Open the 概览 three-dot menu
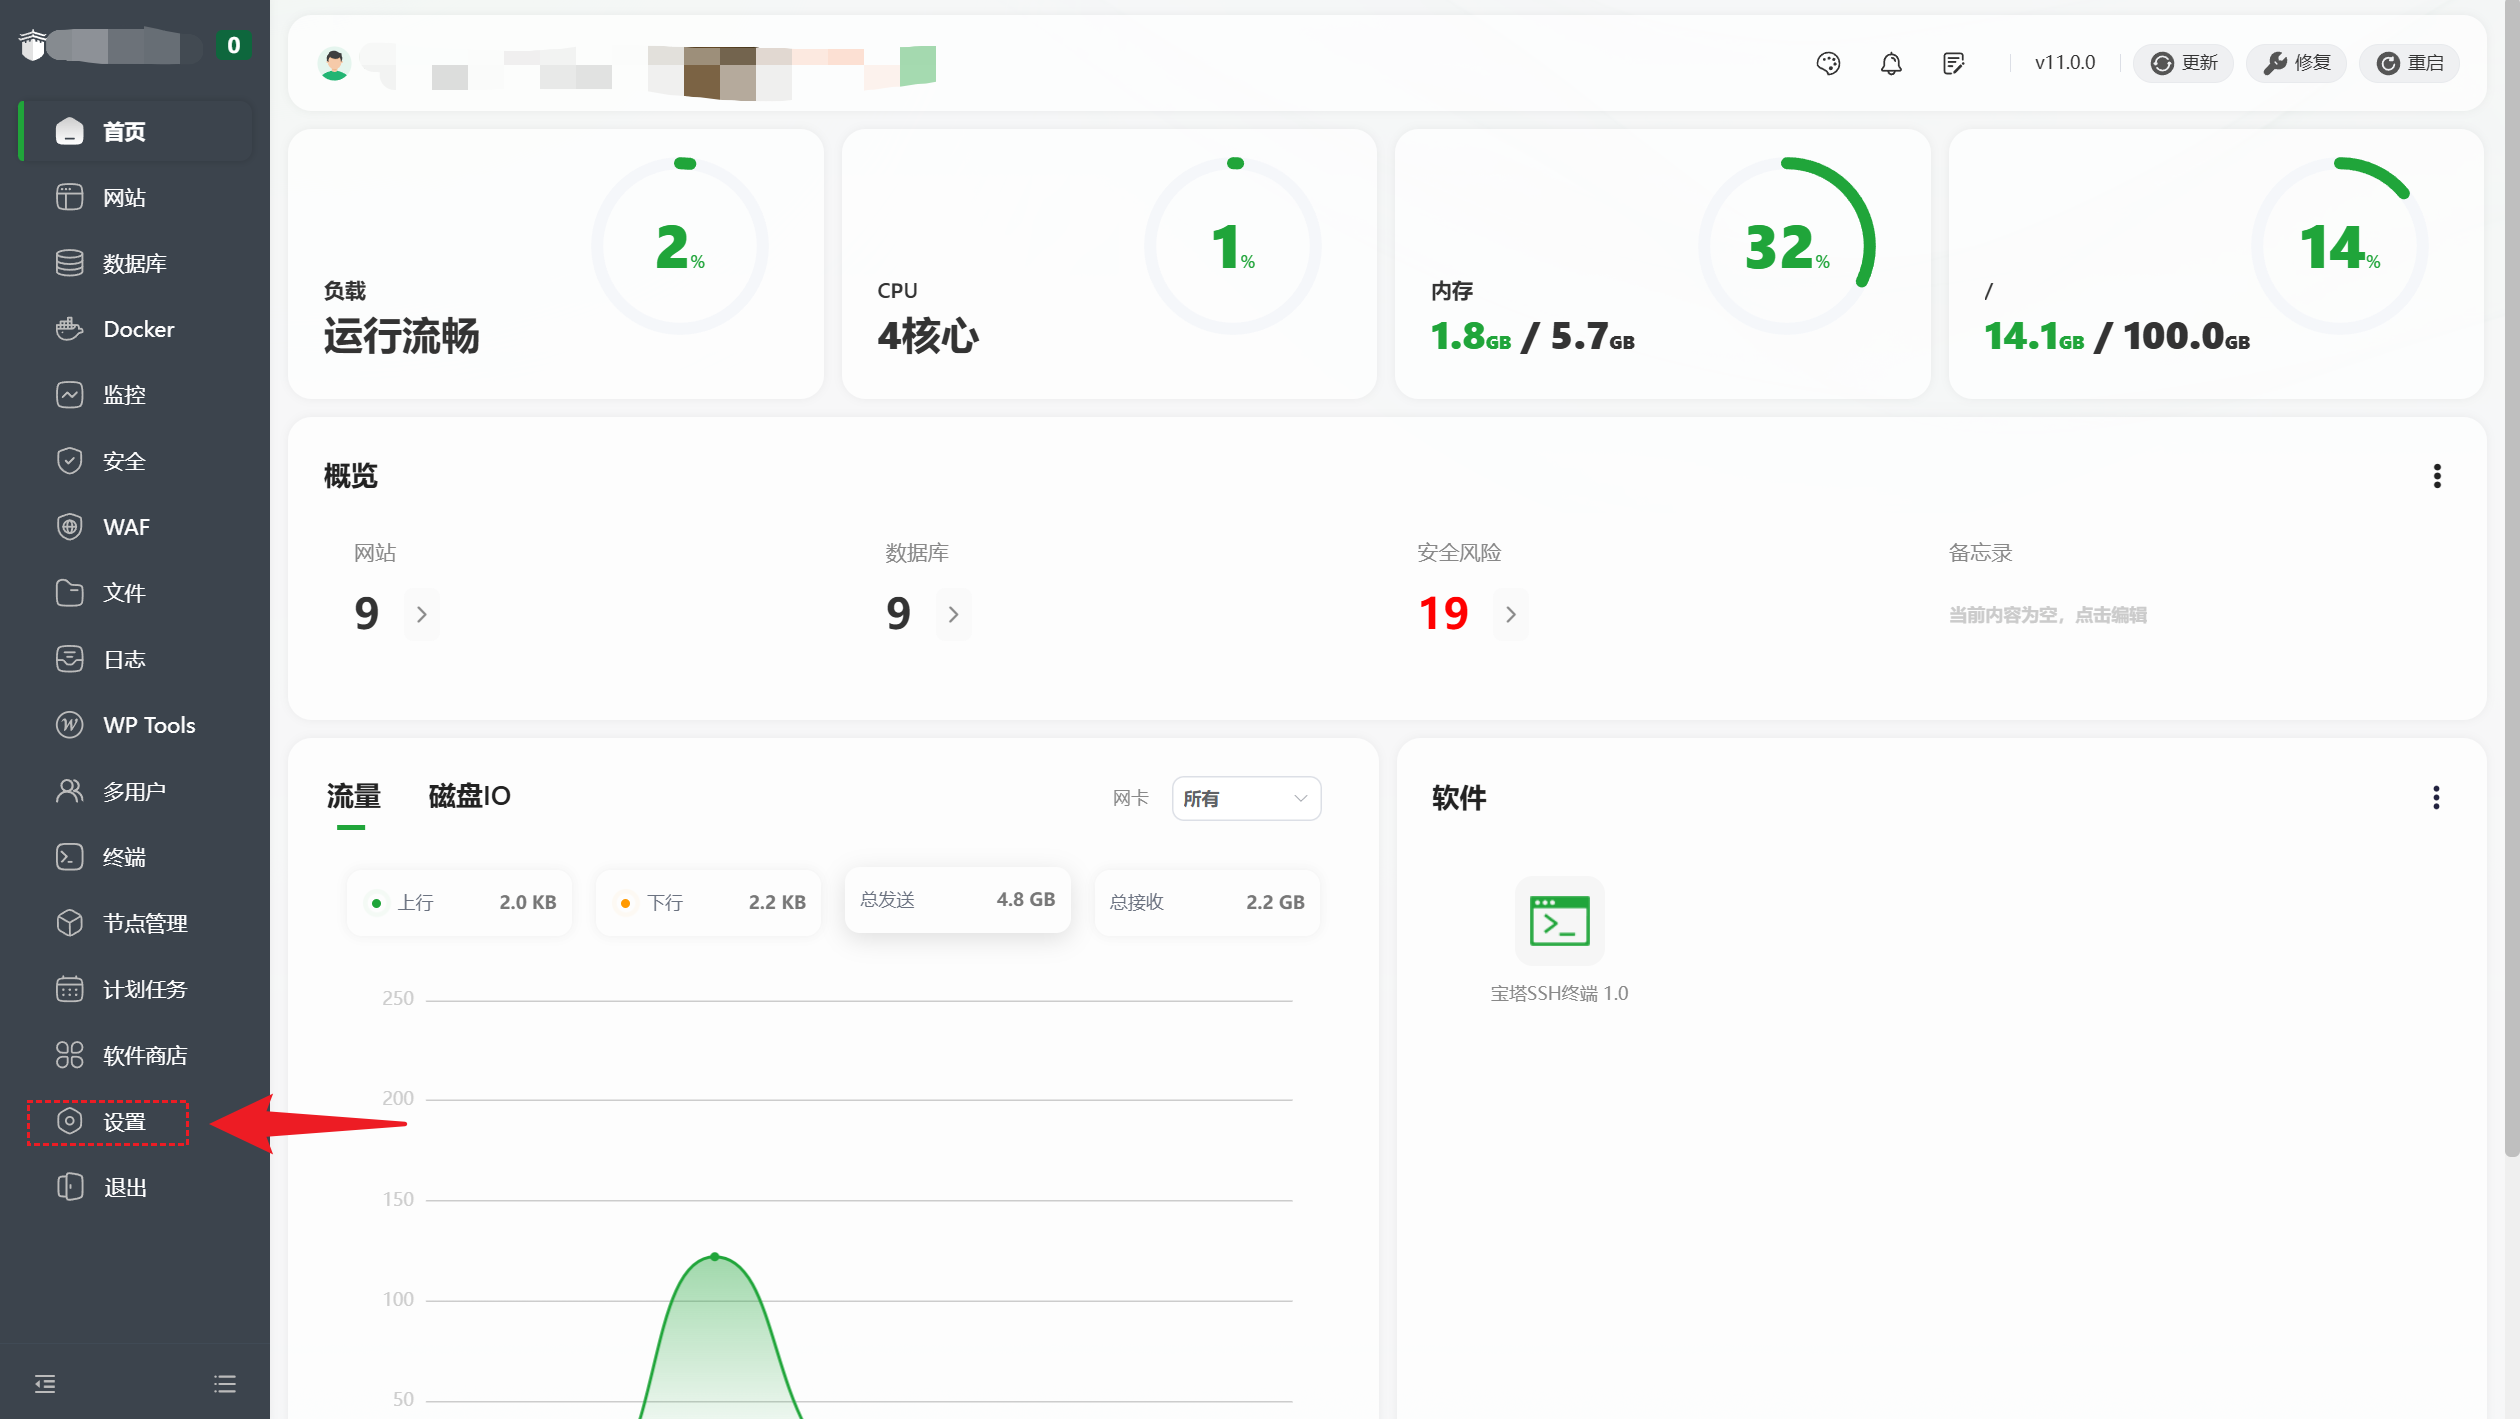Viewport: 2520px width, 1419px height. tap(2436, 476)
